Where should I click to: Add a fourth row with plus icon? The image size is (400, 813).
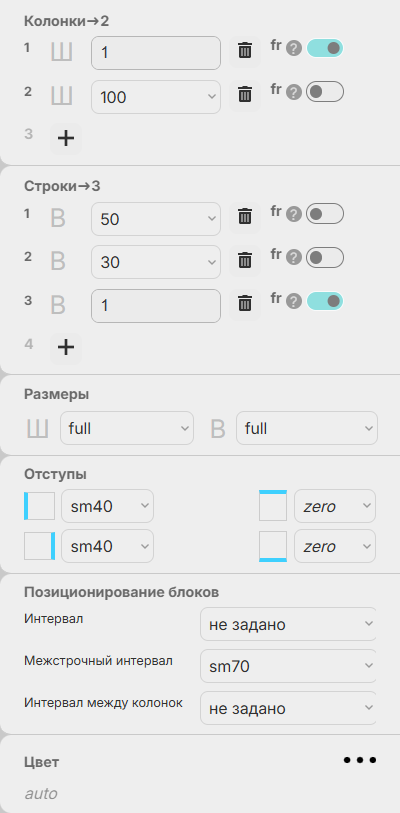point(66,347)
